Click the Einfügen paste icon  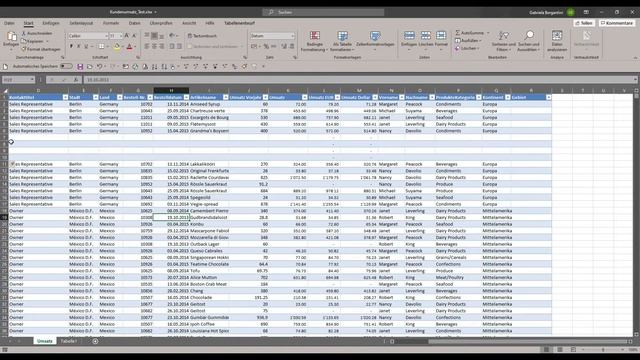11,37
